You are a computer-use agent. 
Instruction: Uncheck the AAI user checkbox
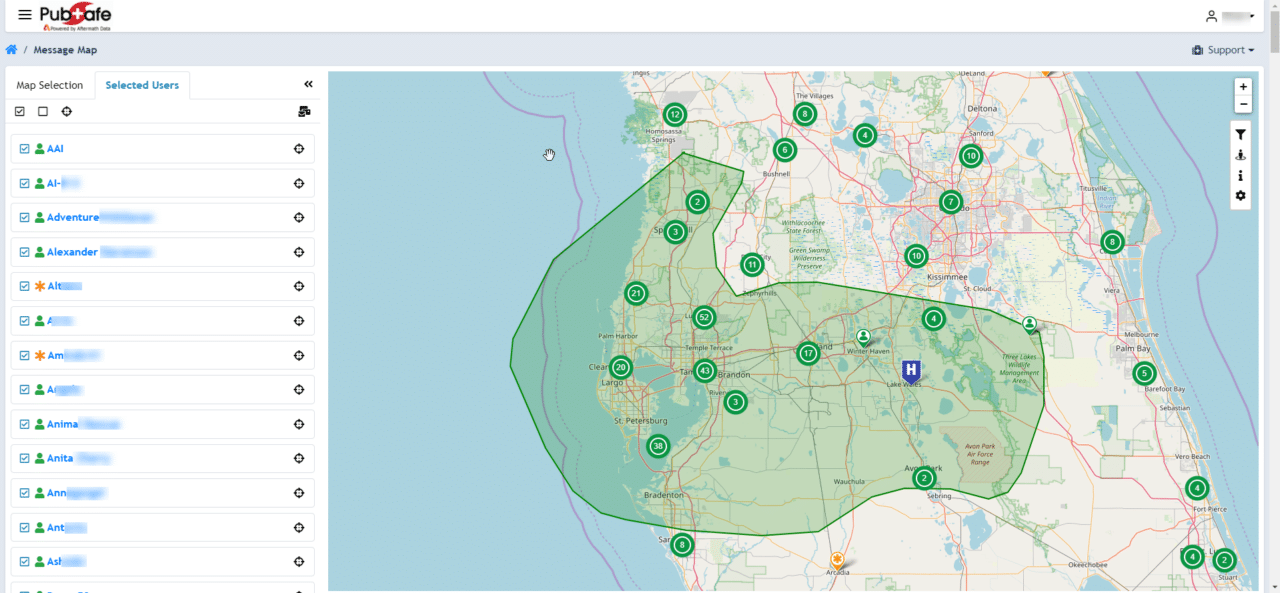(25, 149)
